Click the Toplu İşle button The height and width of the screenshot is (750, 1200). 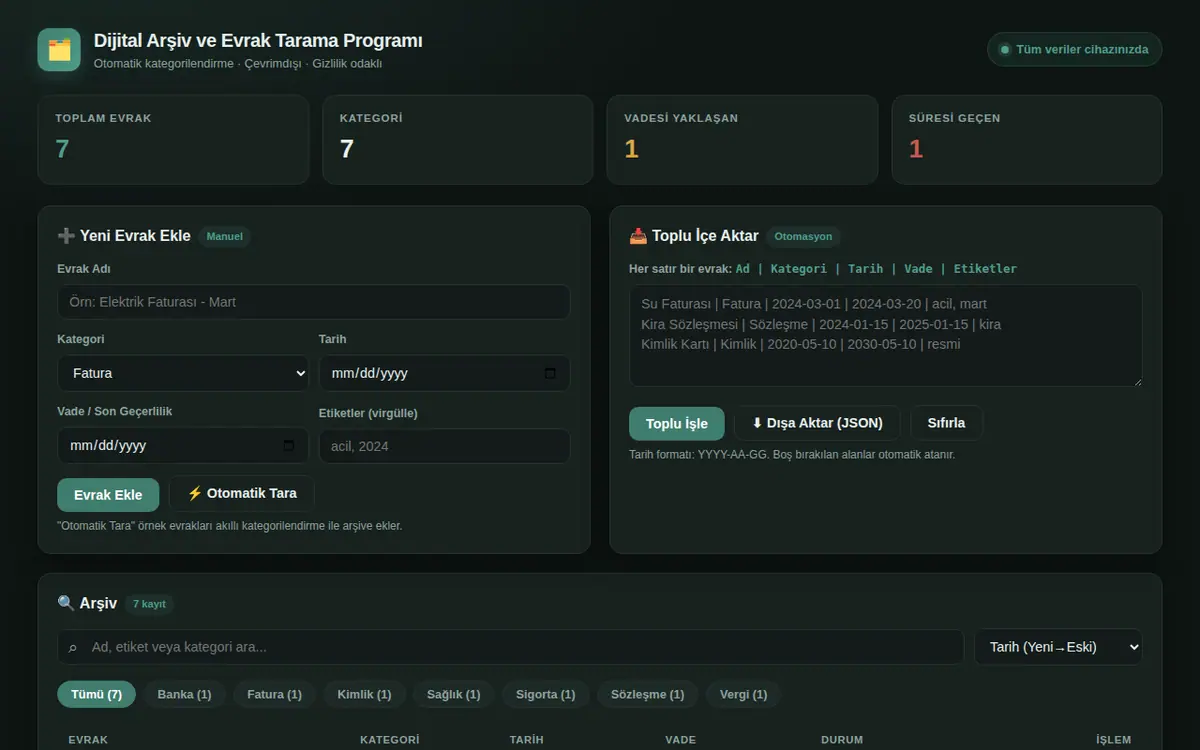click(677, 423)
